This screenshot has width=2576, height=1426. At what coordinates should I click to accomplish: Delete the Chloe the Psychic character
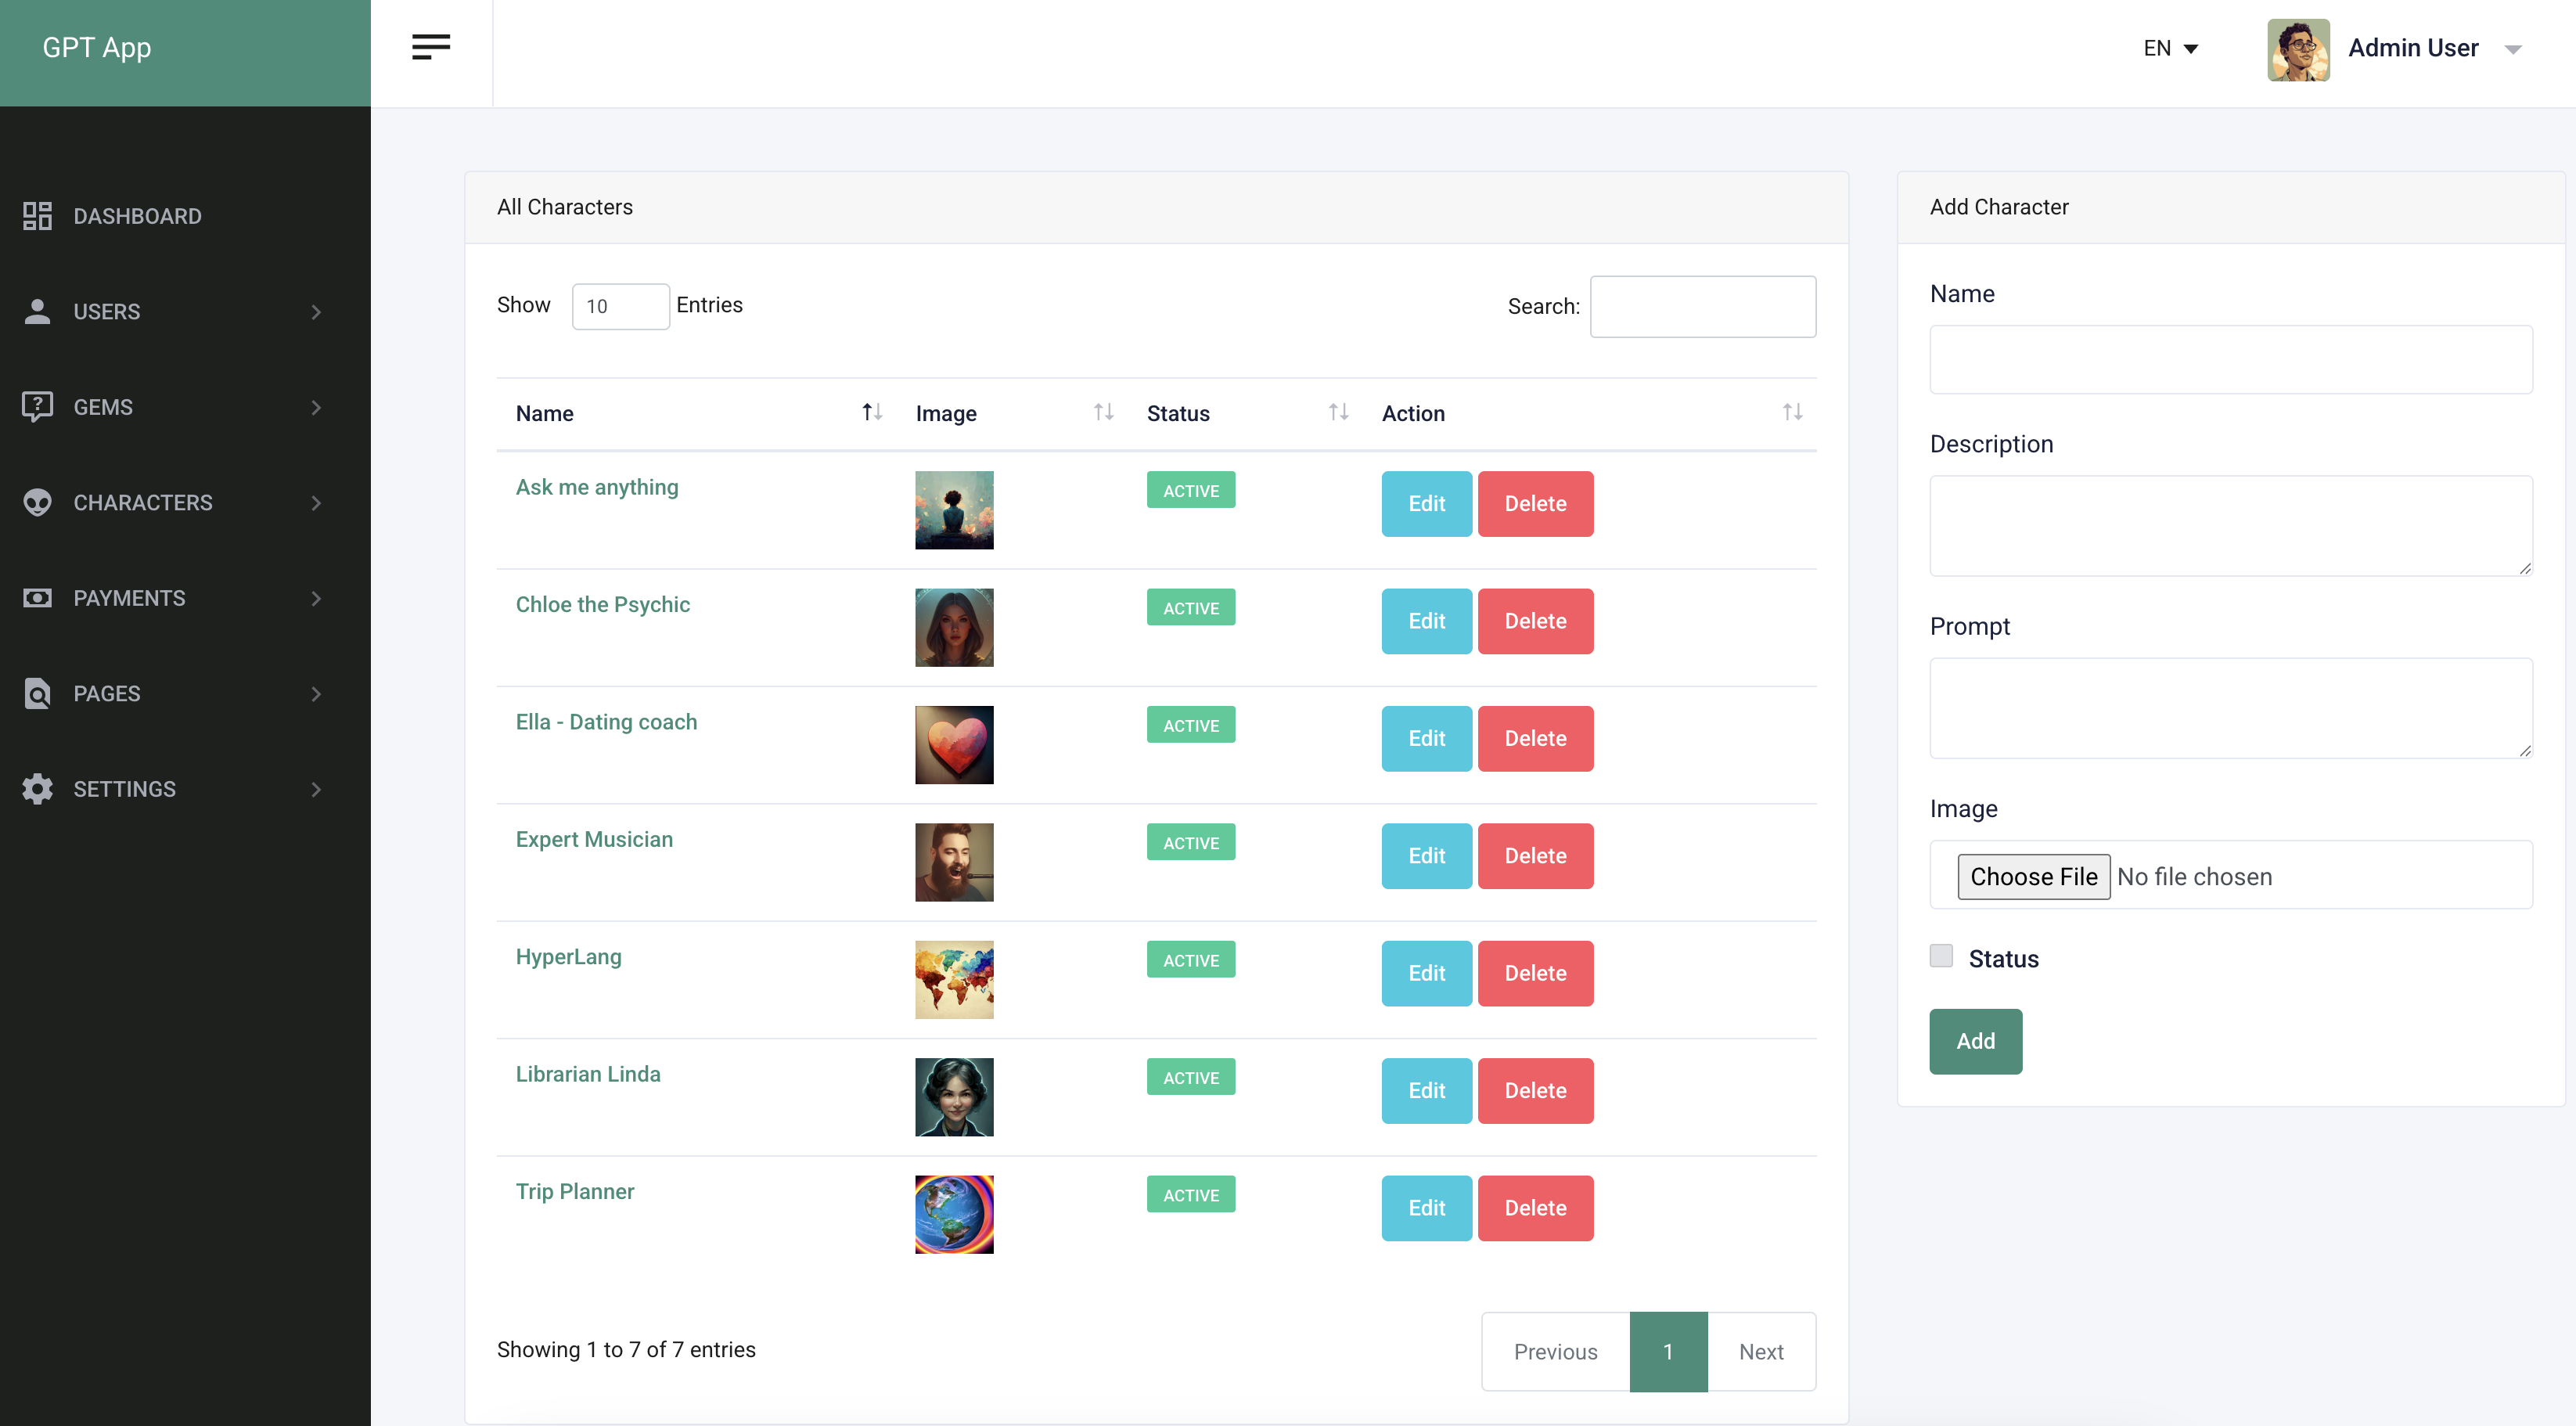(x=1535, y=621)
